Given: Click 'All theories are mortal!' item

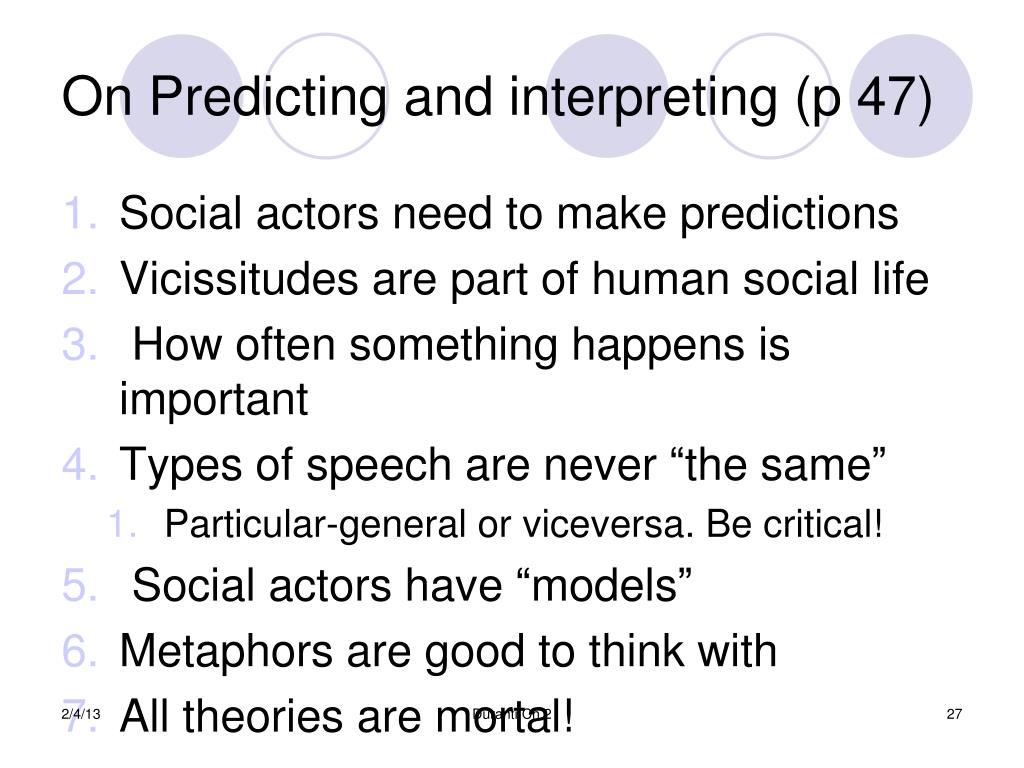Looking at the screenshot, I should [x=347, y=716].
